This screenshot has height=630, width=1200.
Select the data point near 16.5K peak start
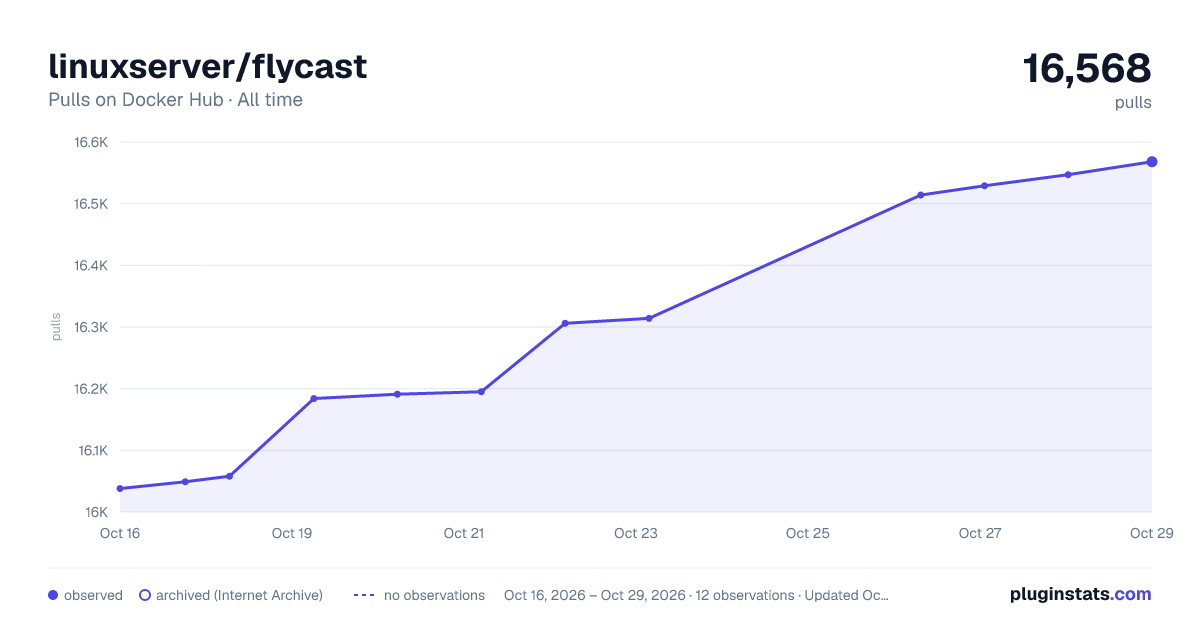(x=920, y=195)
